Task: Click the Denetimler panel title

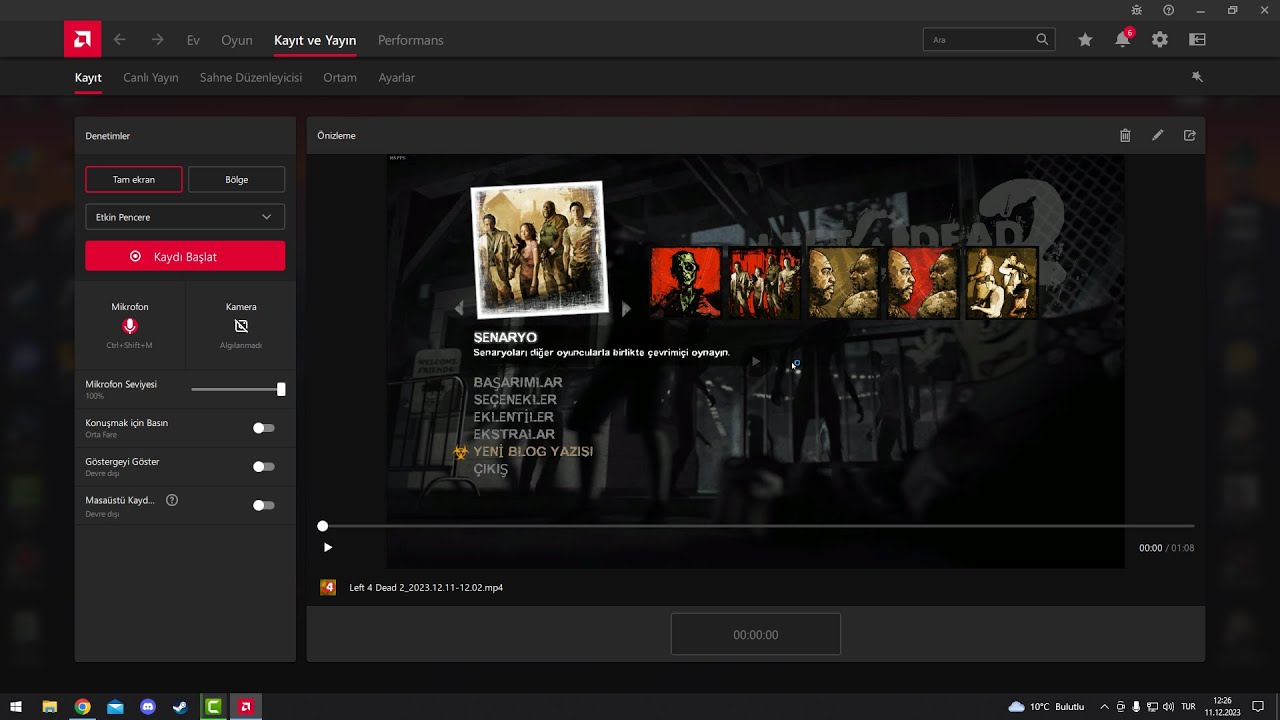Action: [x=108, y=136]
